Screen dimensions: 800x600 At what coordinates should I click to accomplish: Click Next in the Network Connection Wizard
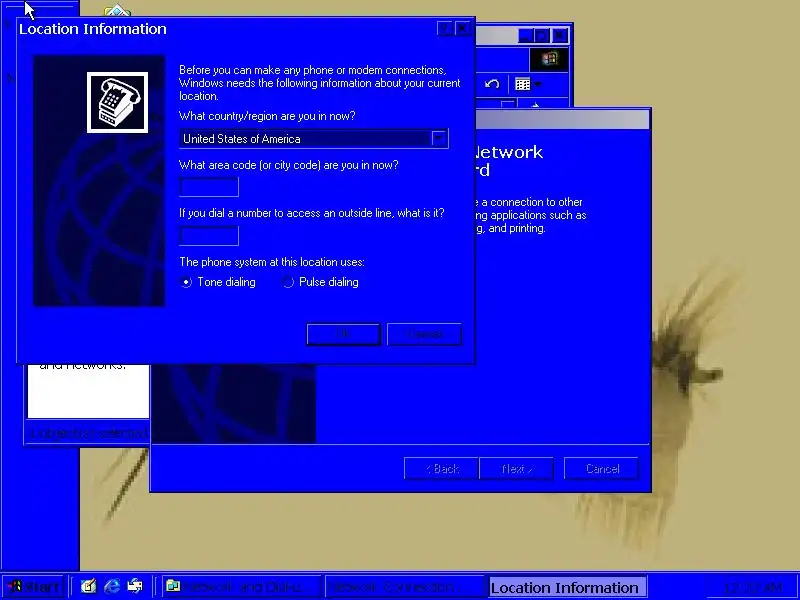516,469
